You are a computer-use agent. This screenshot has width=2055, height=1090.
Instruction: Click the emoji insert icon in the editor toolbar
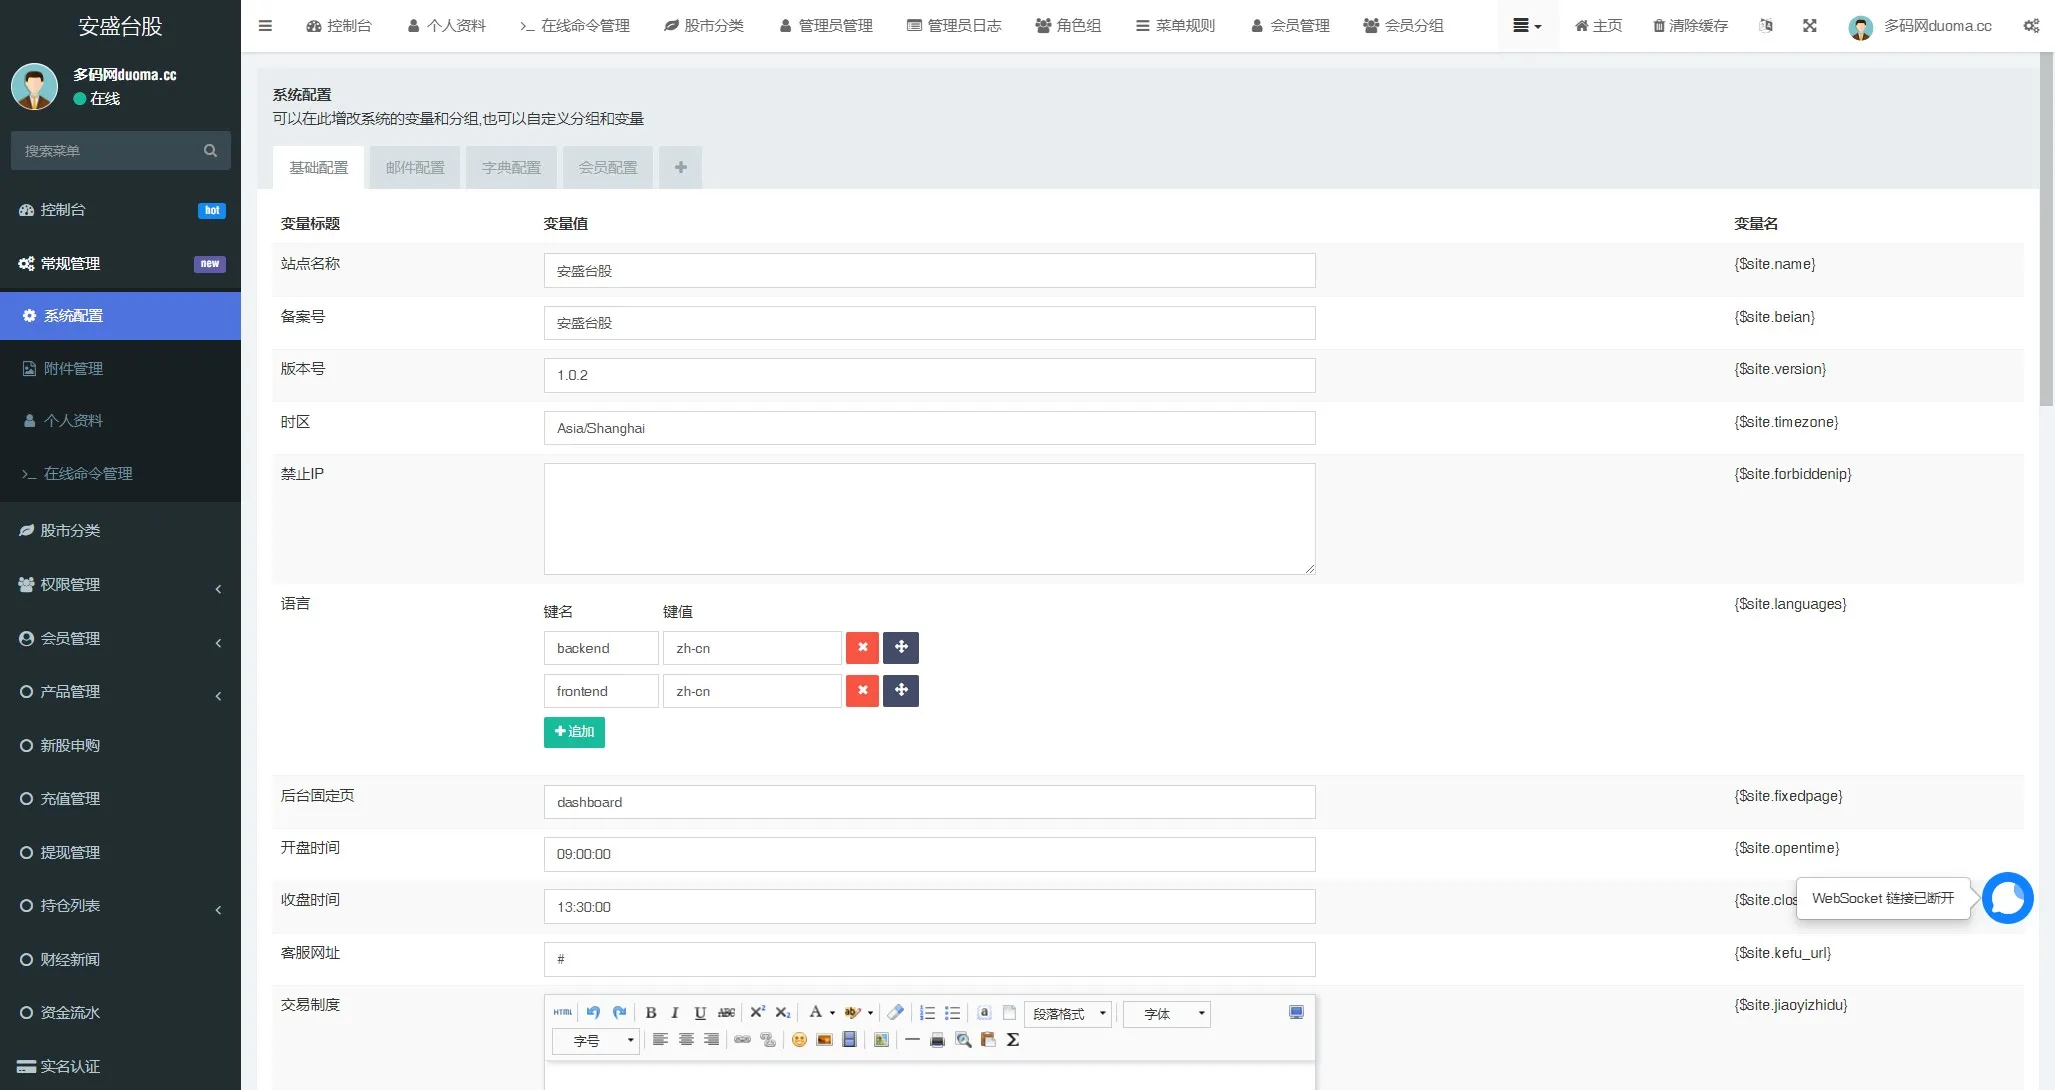tap(799, 1040)
